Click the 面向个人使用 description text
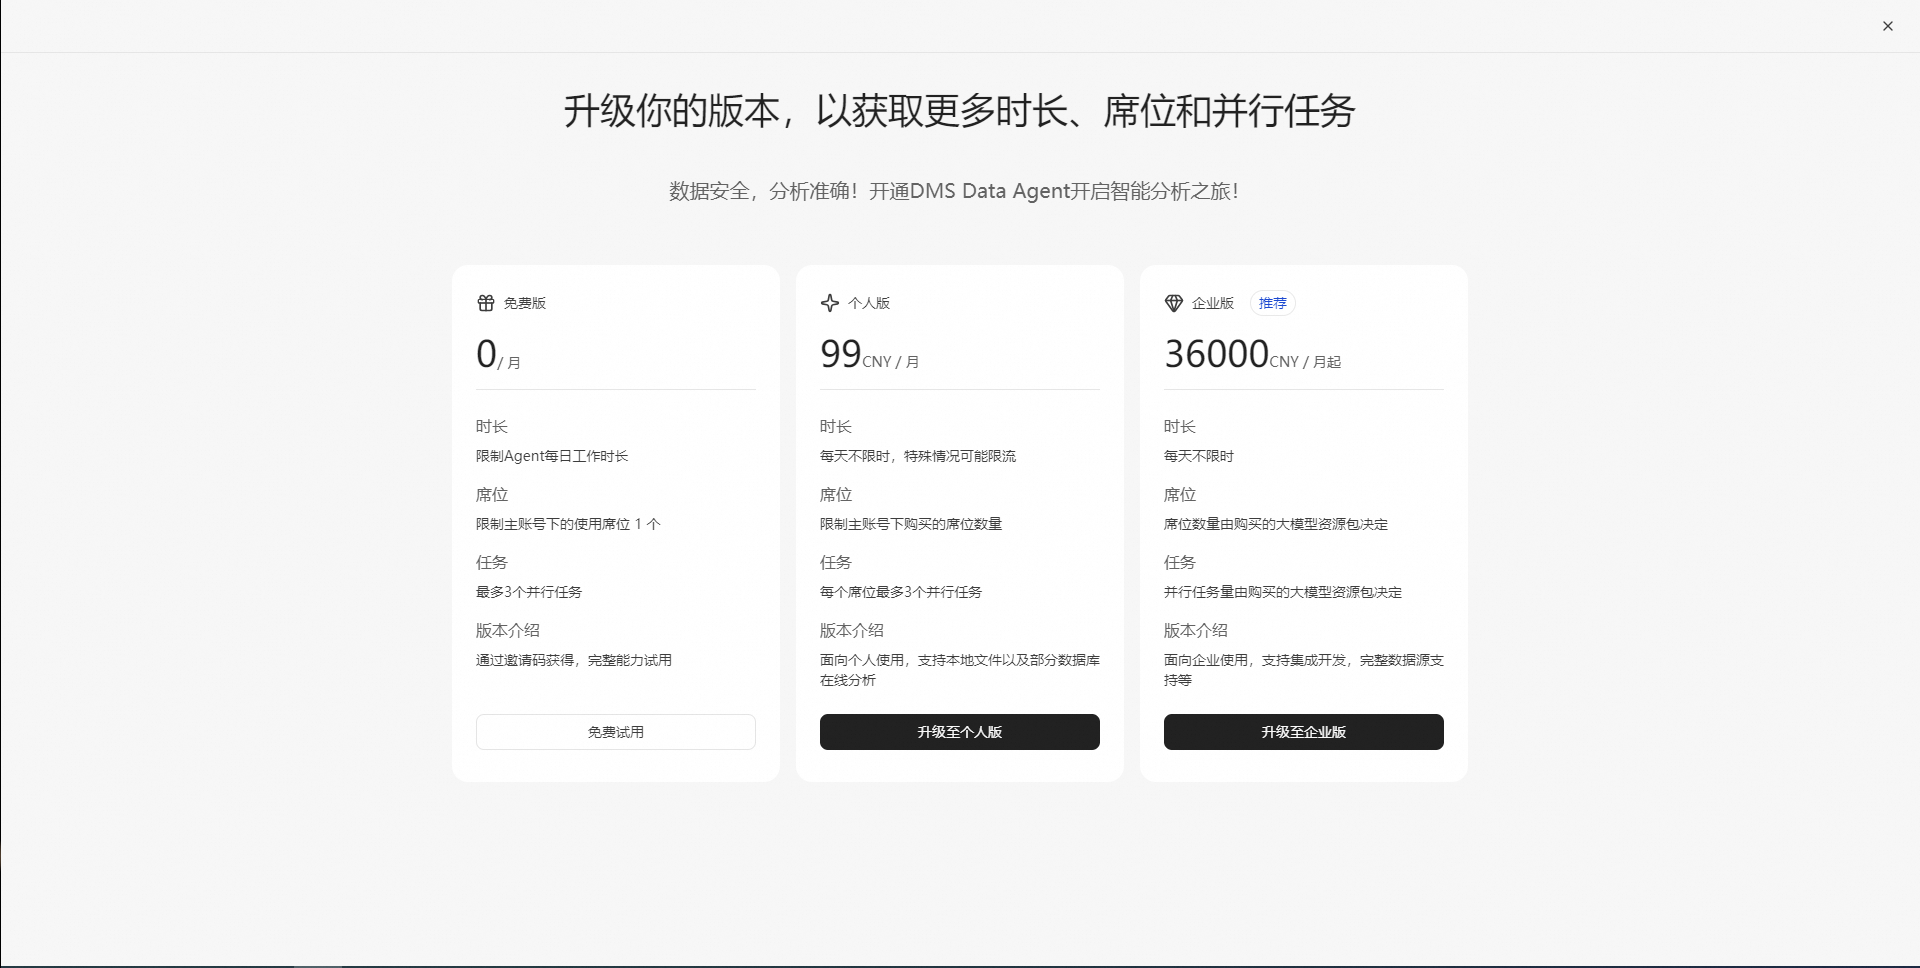1920x968 pixels. pyautogui.click(x=960, y=670)
